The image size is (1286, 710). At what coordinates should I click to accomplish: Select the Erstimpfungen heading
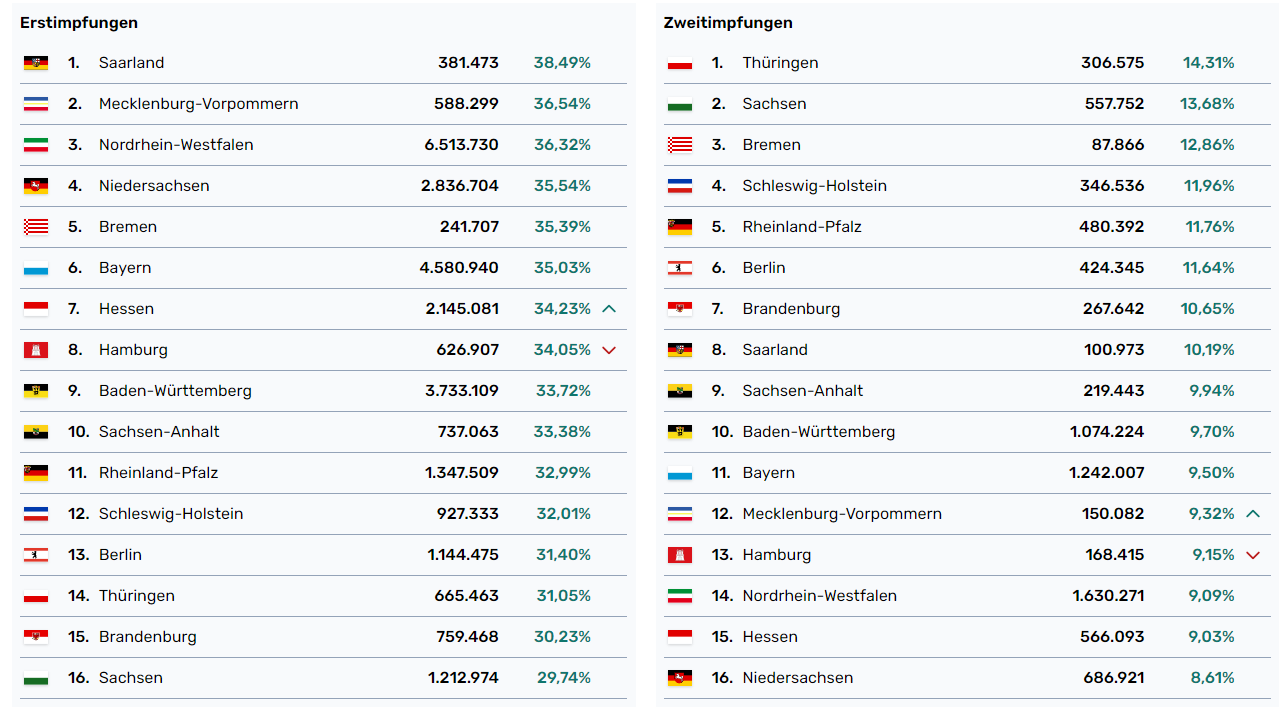click(79, 23)
